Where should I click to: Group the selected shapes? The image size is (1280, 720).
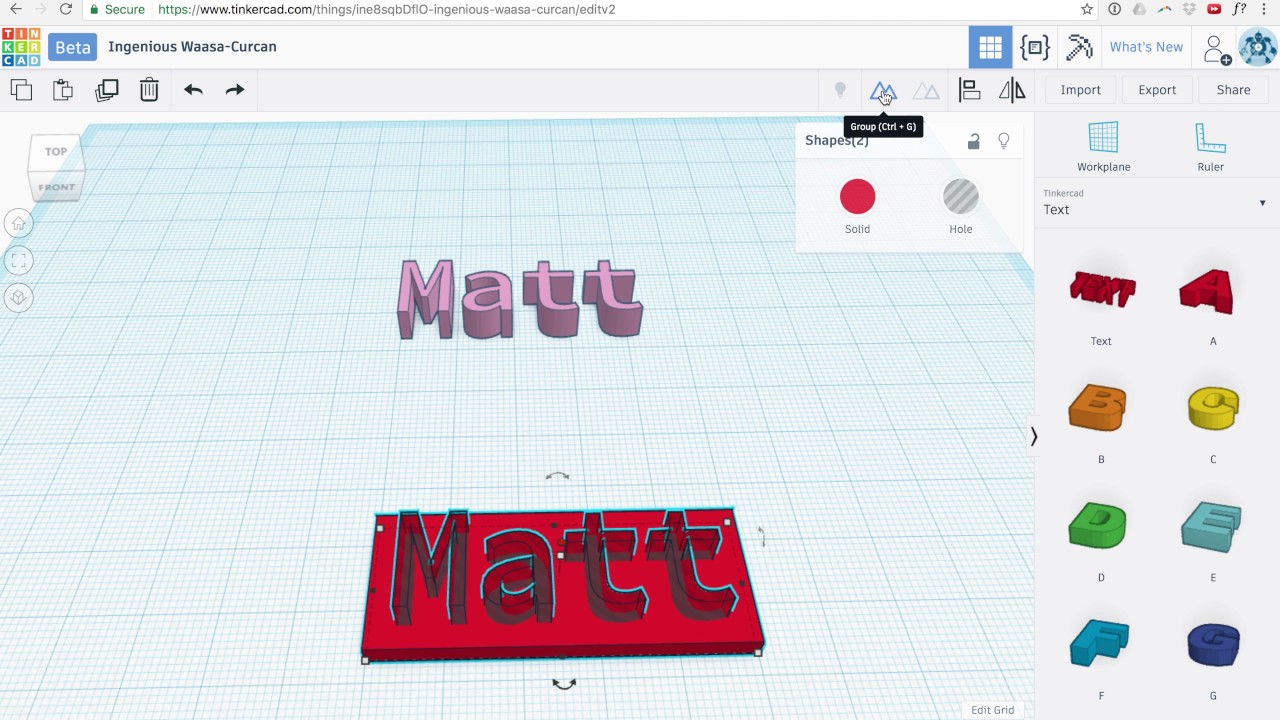[x=883, y=91]
